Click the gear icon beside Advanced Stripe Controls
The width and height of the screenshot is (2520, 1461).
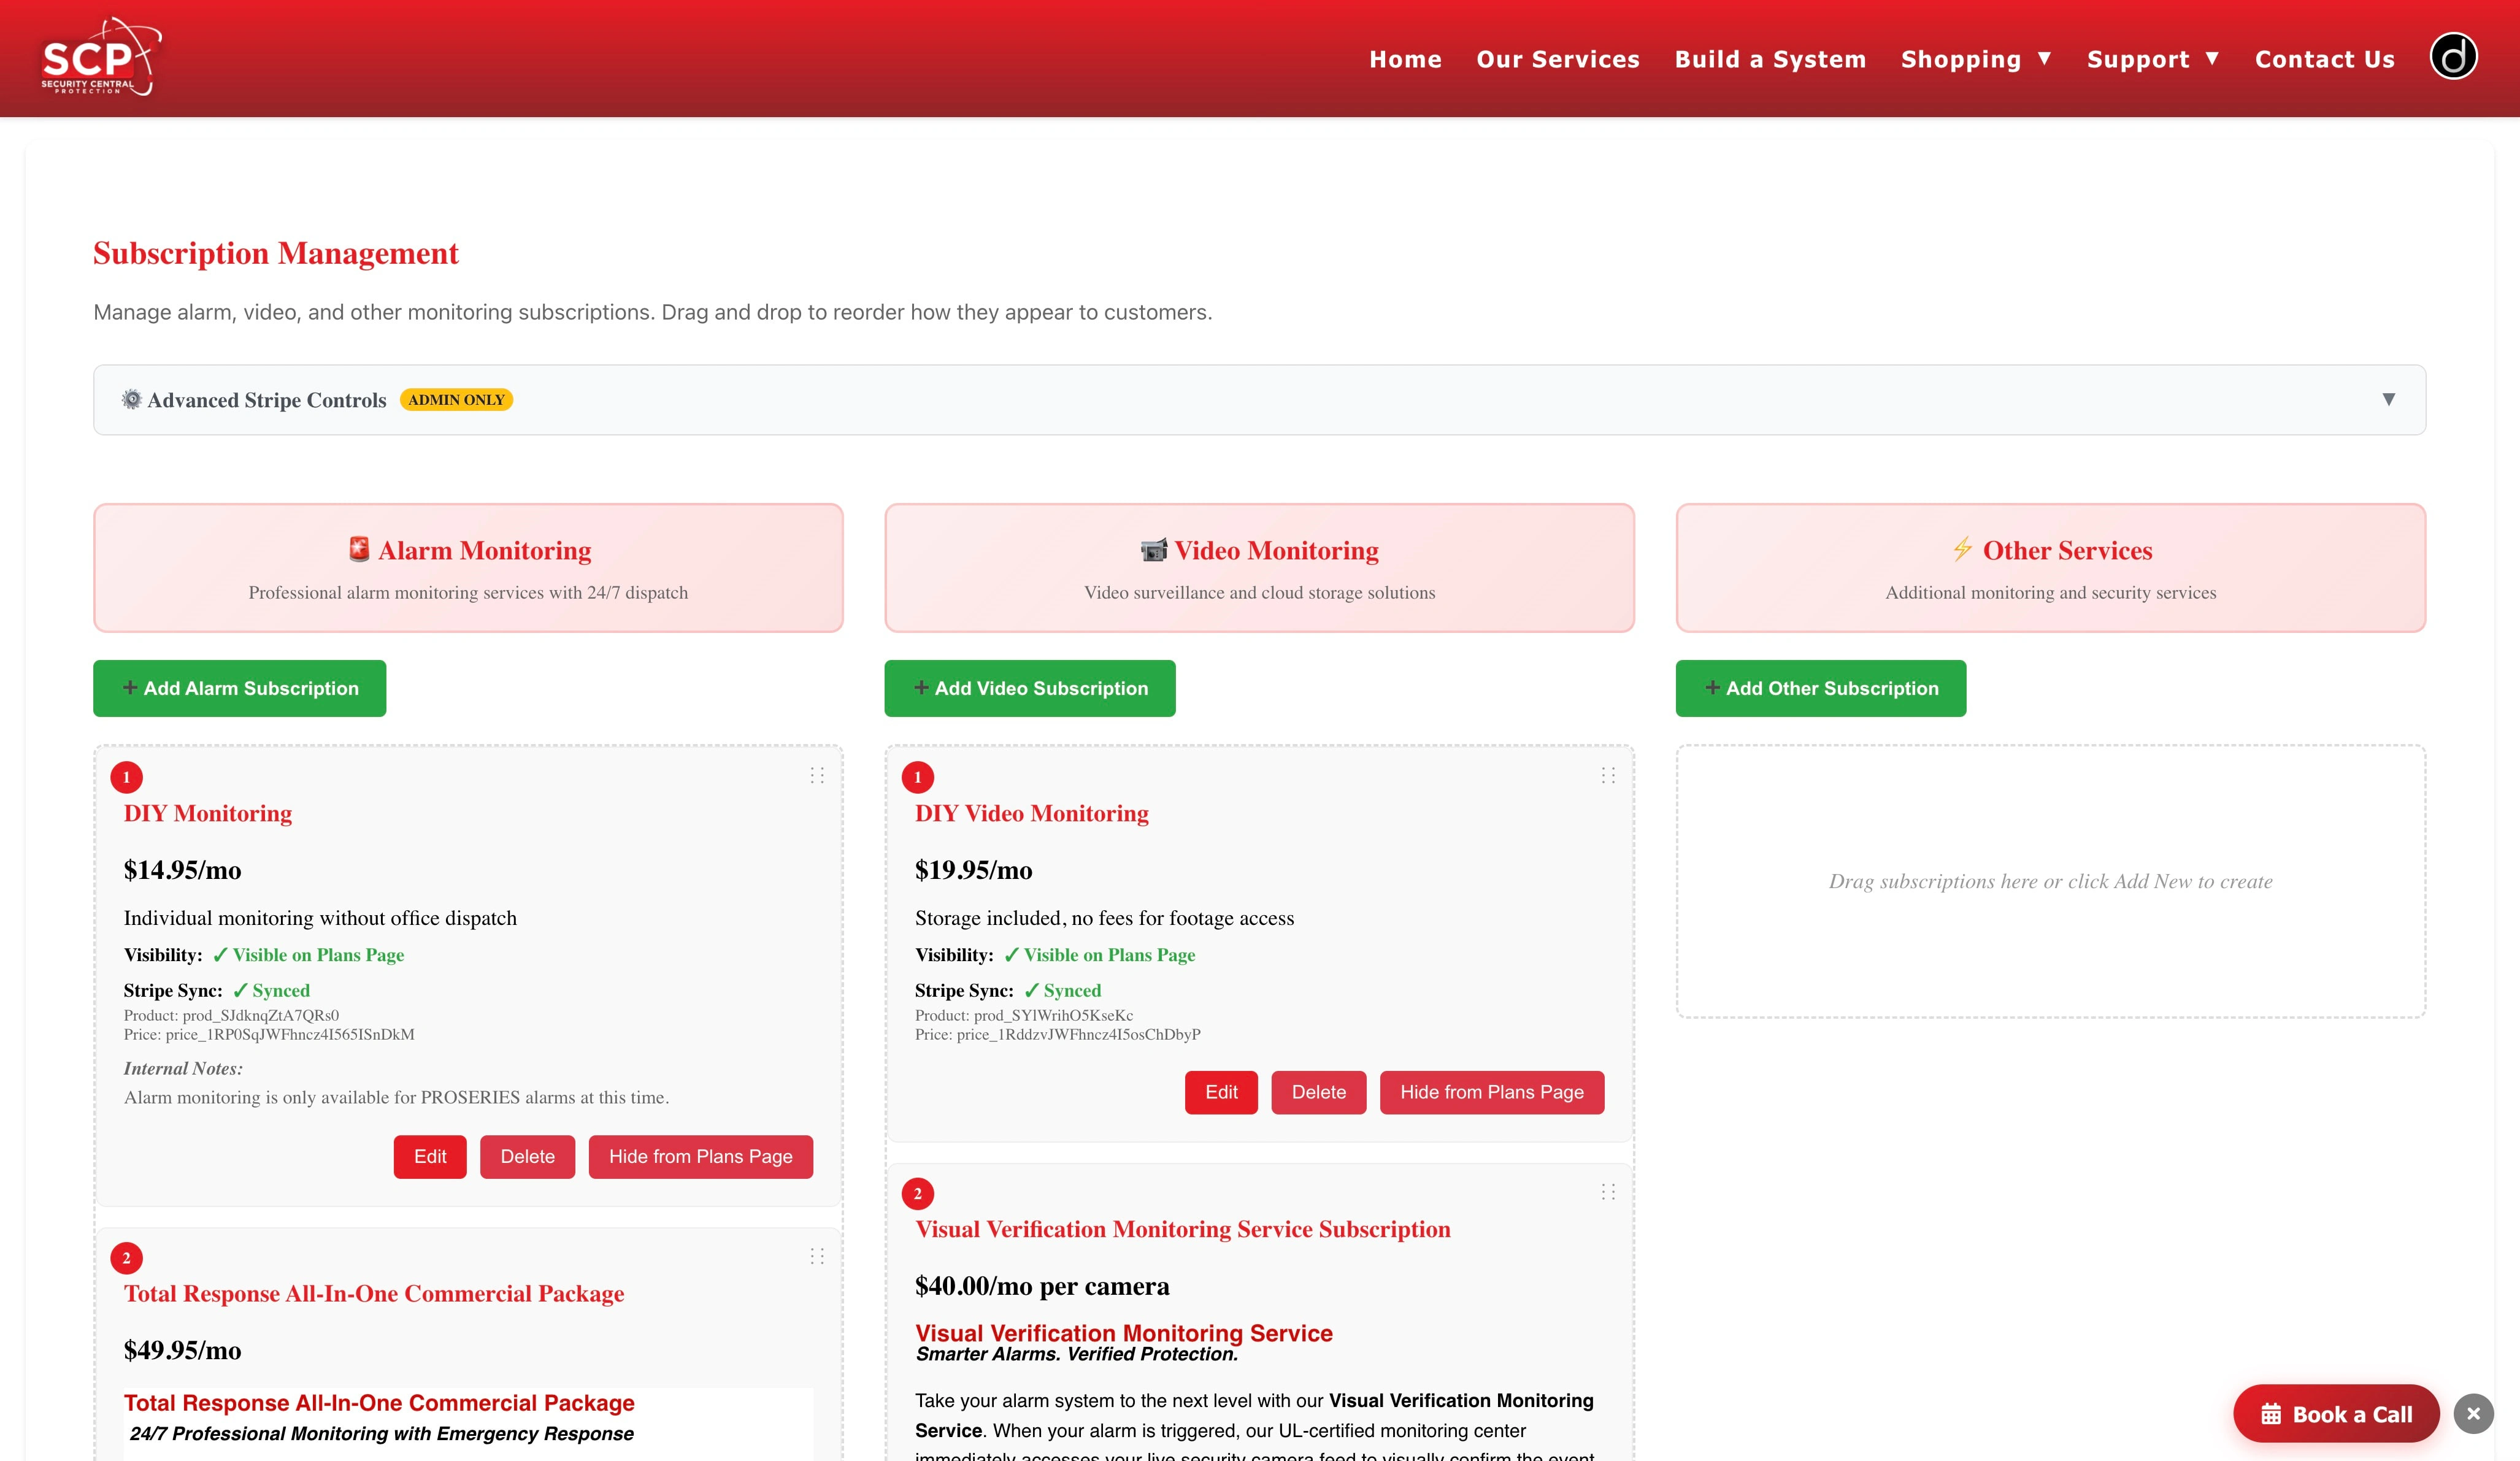pos(131,399)
